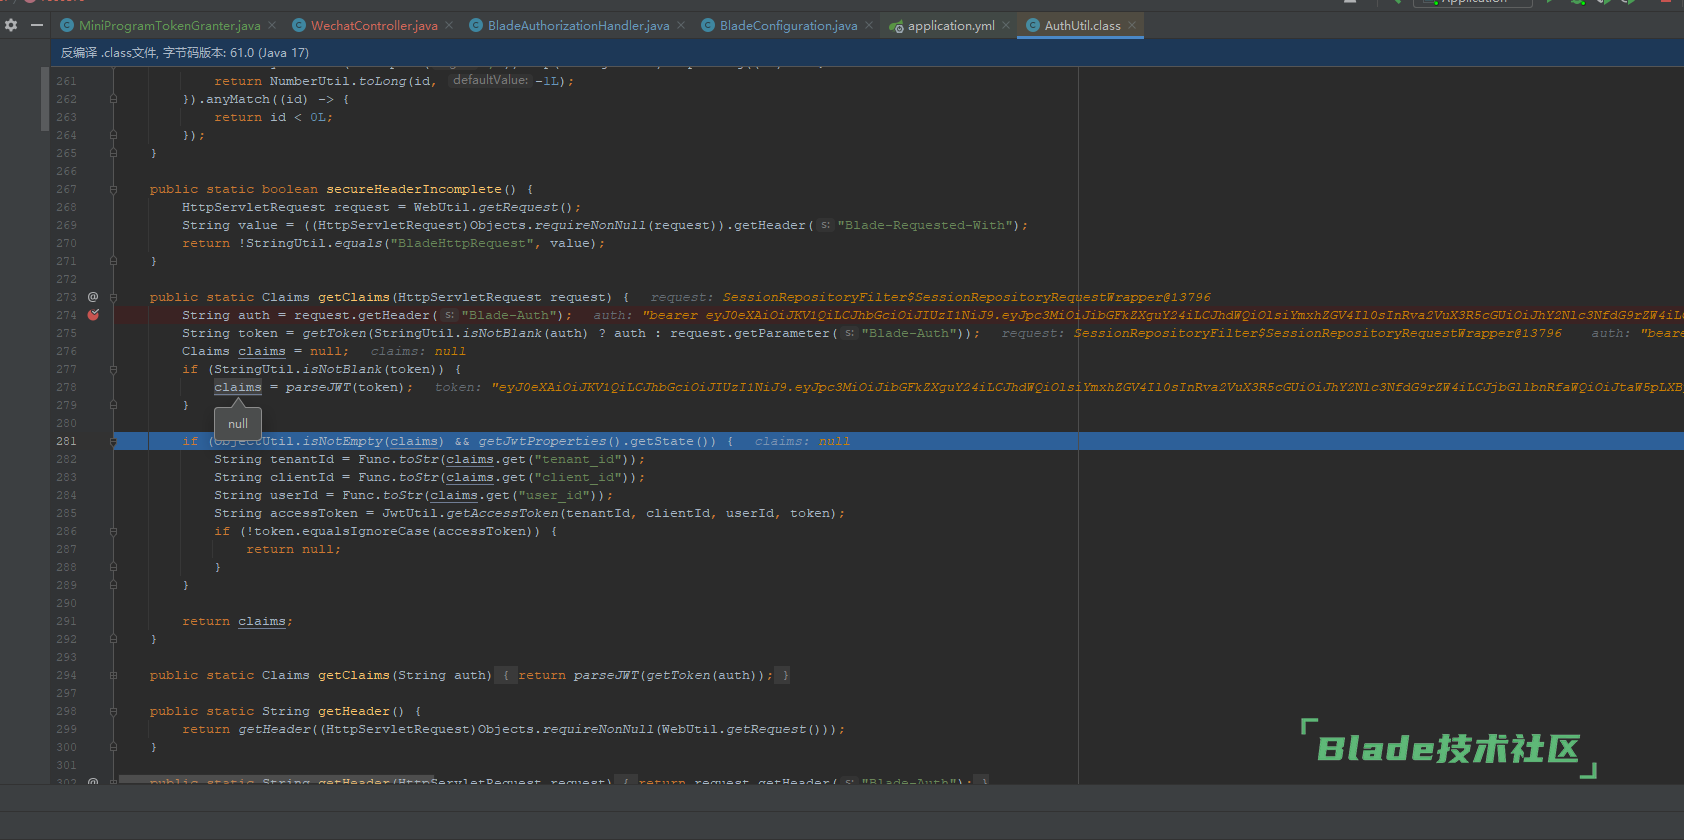Click the folded code placeholder on line 294

(x=506, y=676)
